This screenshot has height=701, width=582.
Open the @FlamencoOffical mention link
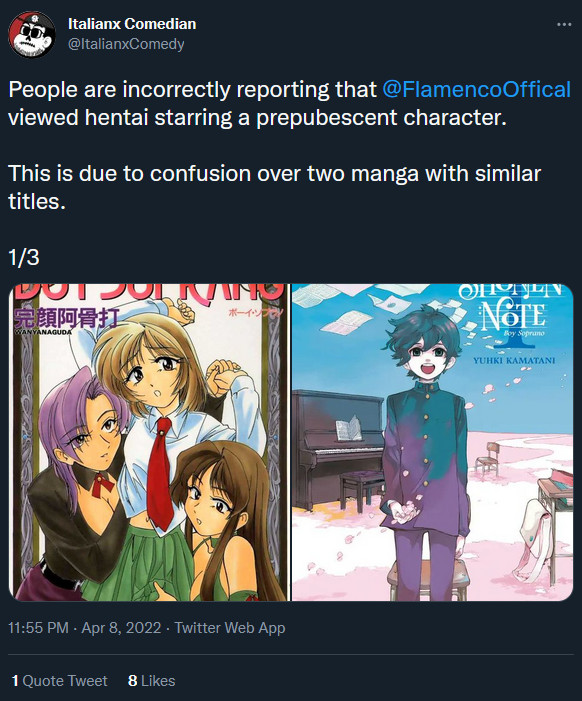[x=477, y=89]
